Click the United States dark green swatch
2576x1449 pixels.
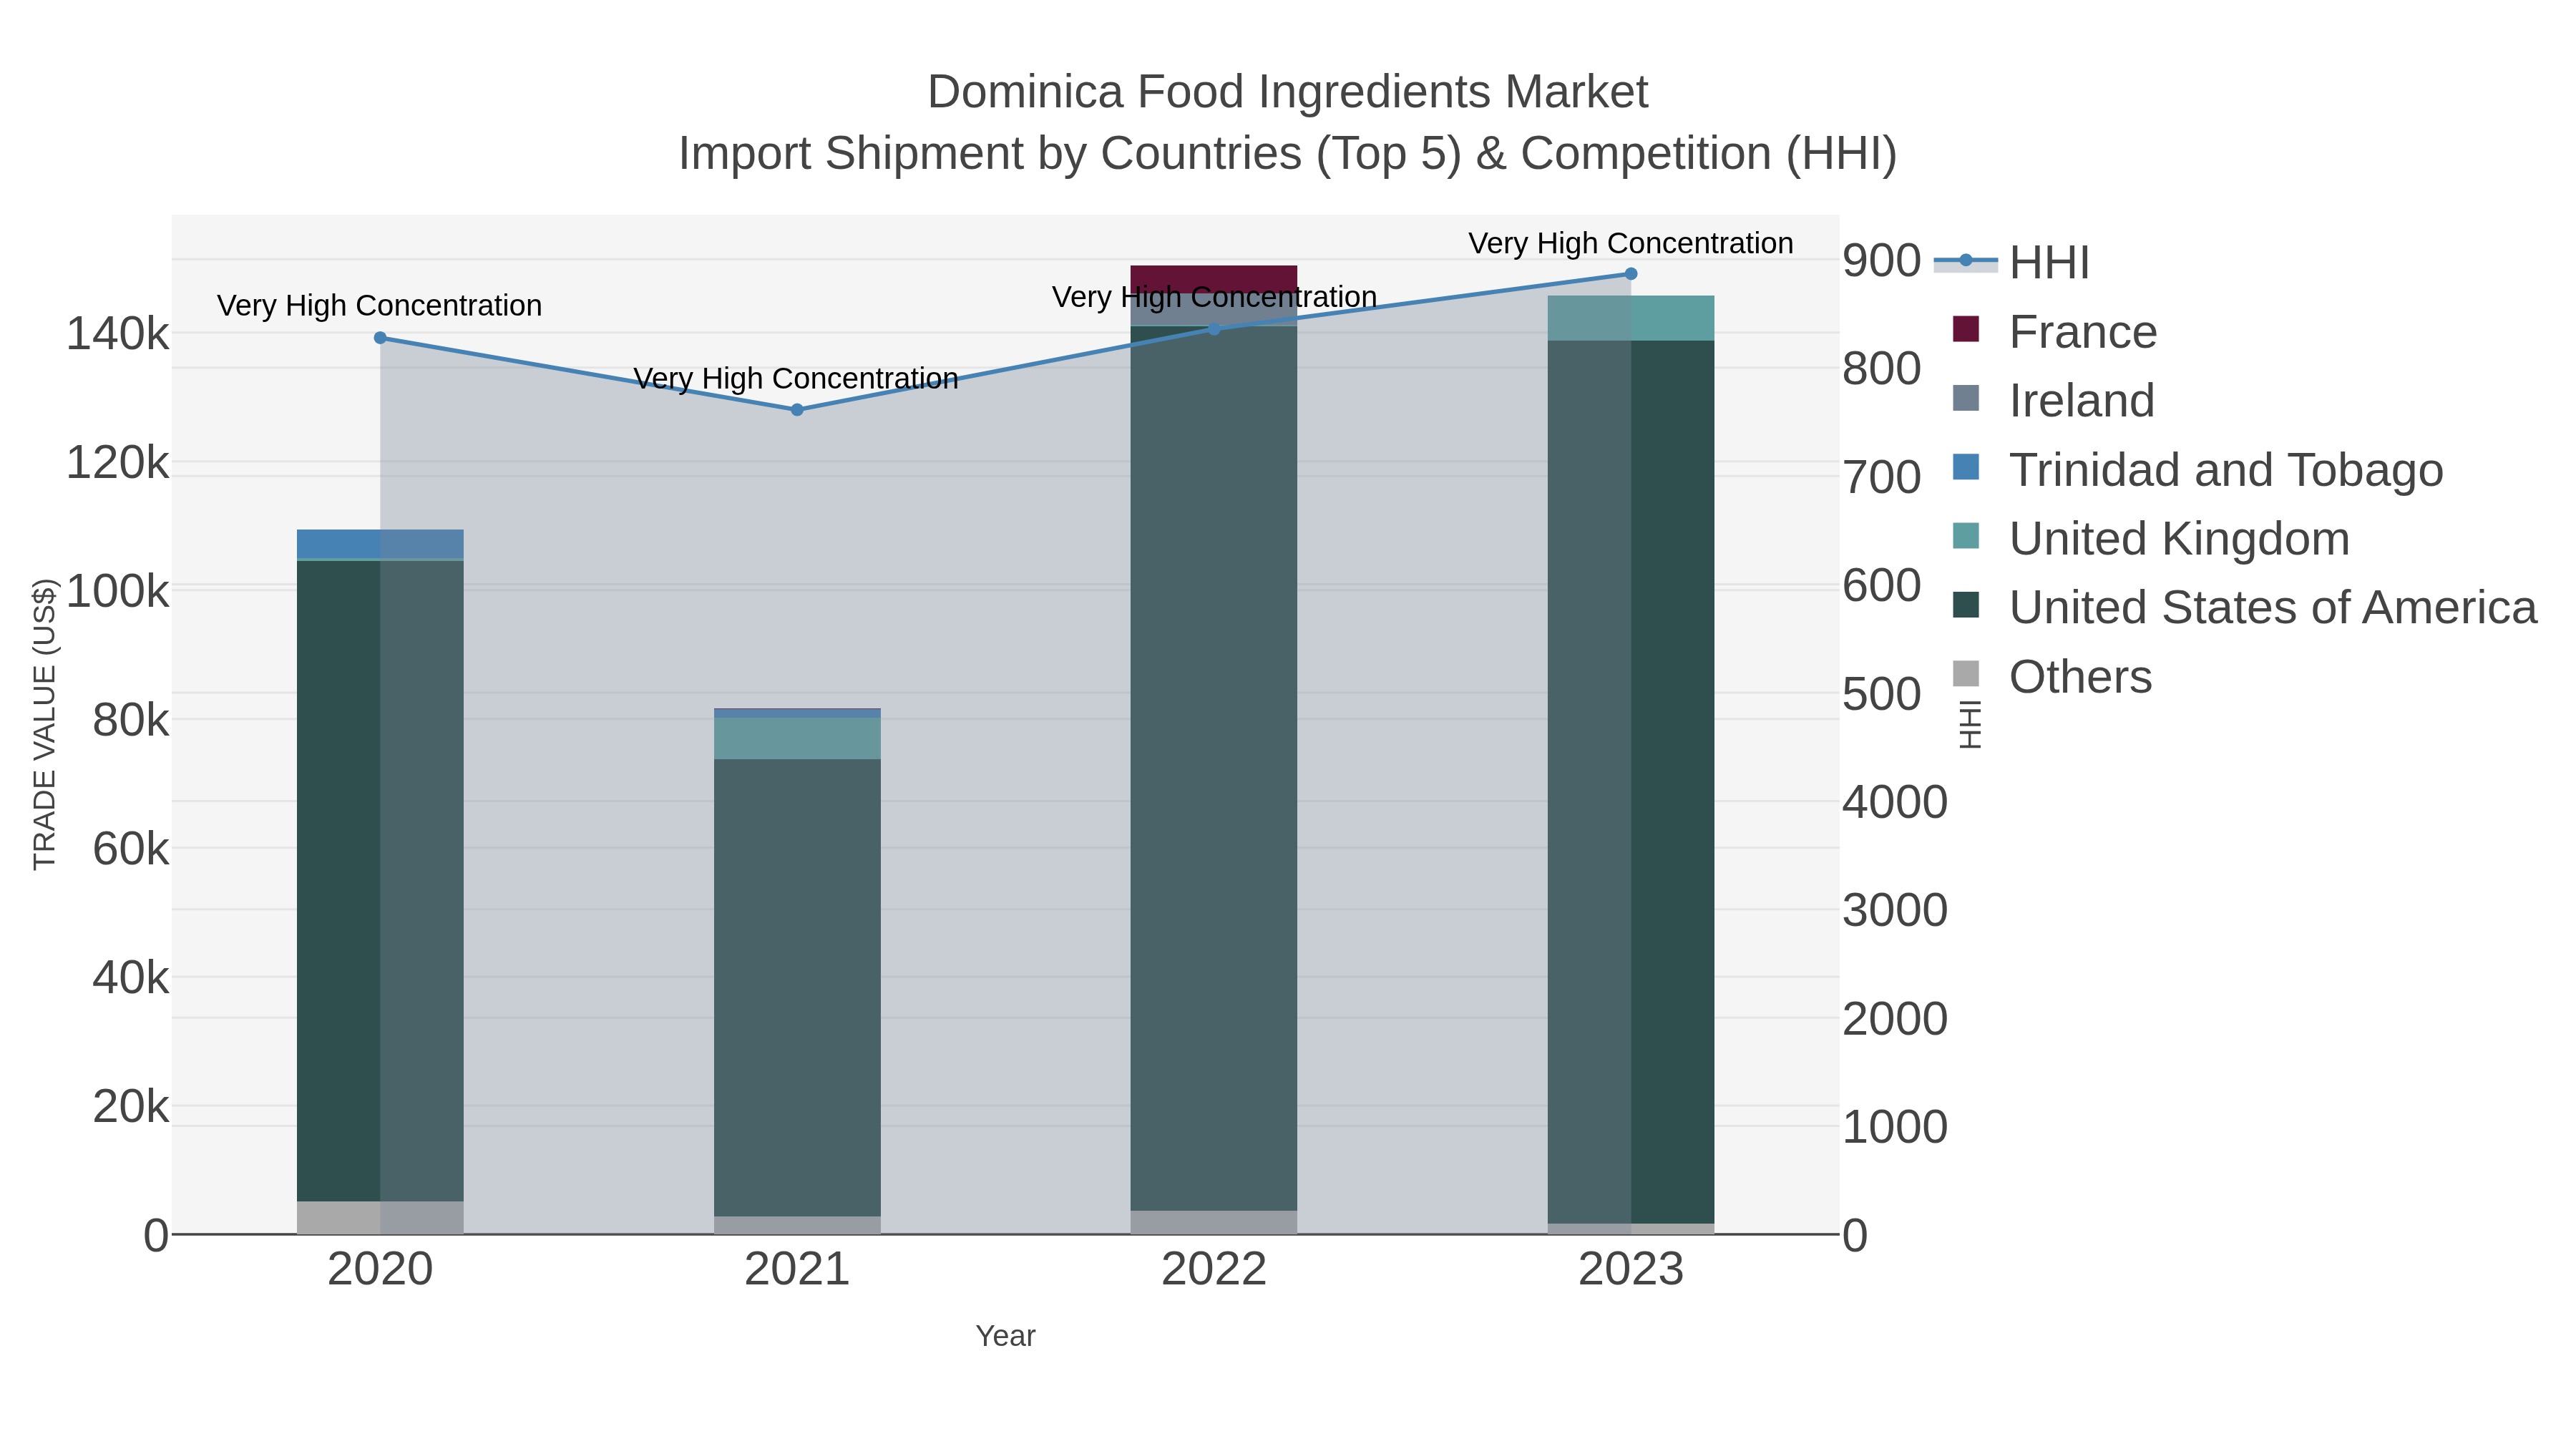[x=1966, y=605]
